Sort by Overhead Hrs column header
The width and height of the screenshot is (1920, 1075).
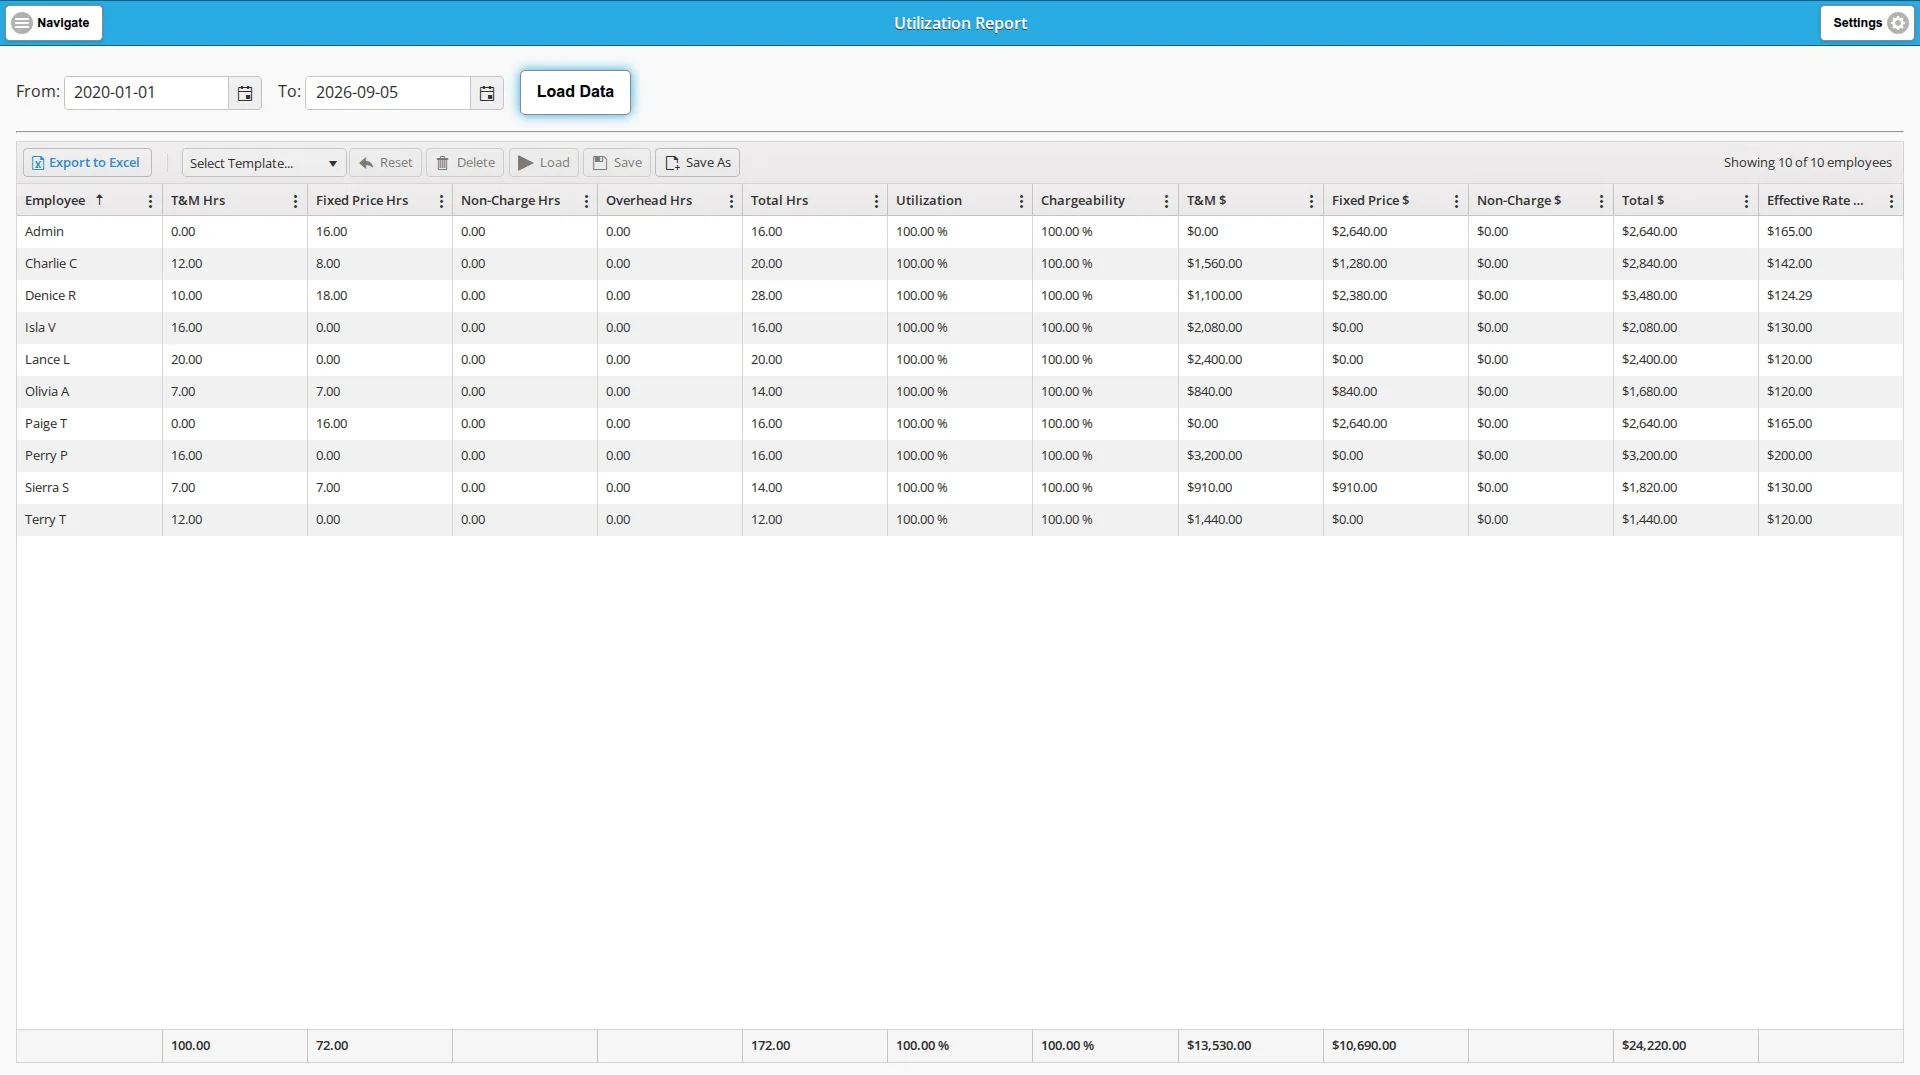point(649,201)
